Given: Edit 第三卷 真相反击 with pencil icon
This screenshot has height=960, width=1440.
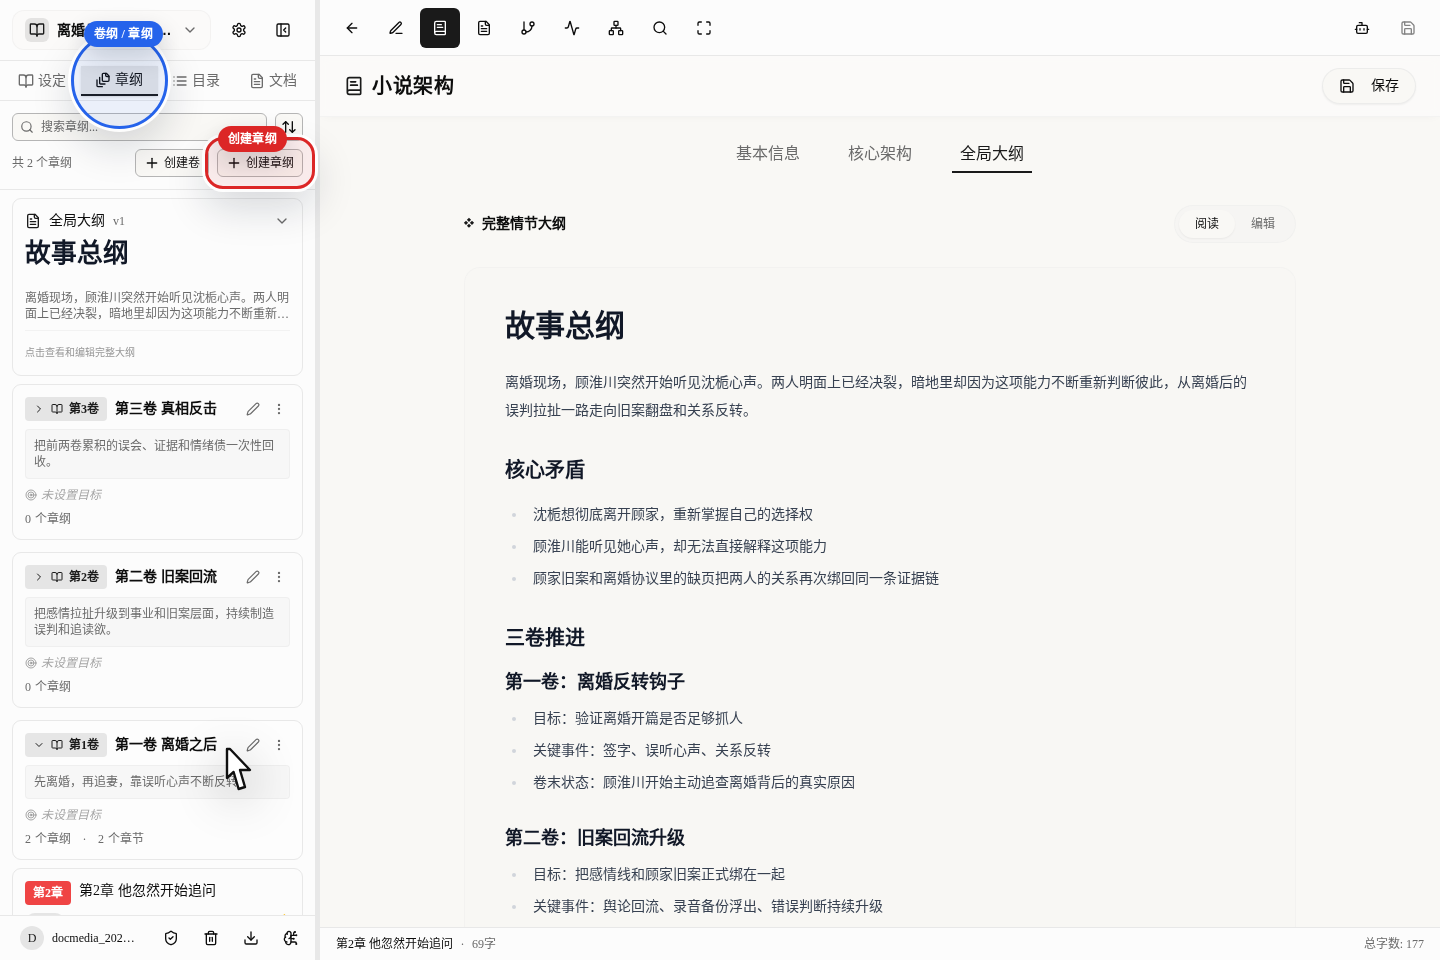Looking at the screenshot, I should click(x=253, y=409).
